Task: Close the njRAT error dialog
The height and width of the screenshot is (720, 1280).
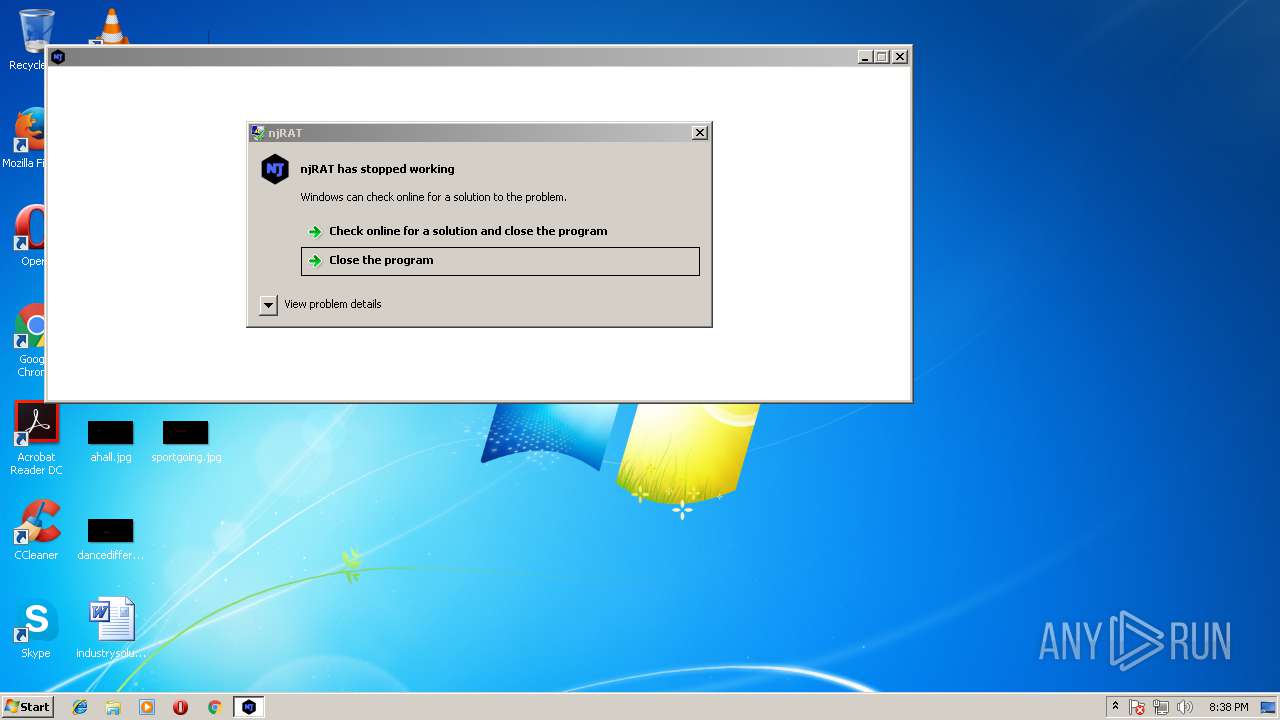Action: pos(700,132)
